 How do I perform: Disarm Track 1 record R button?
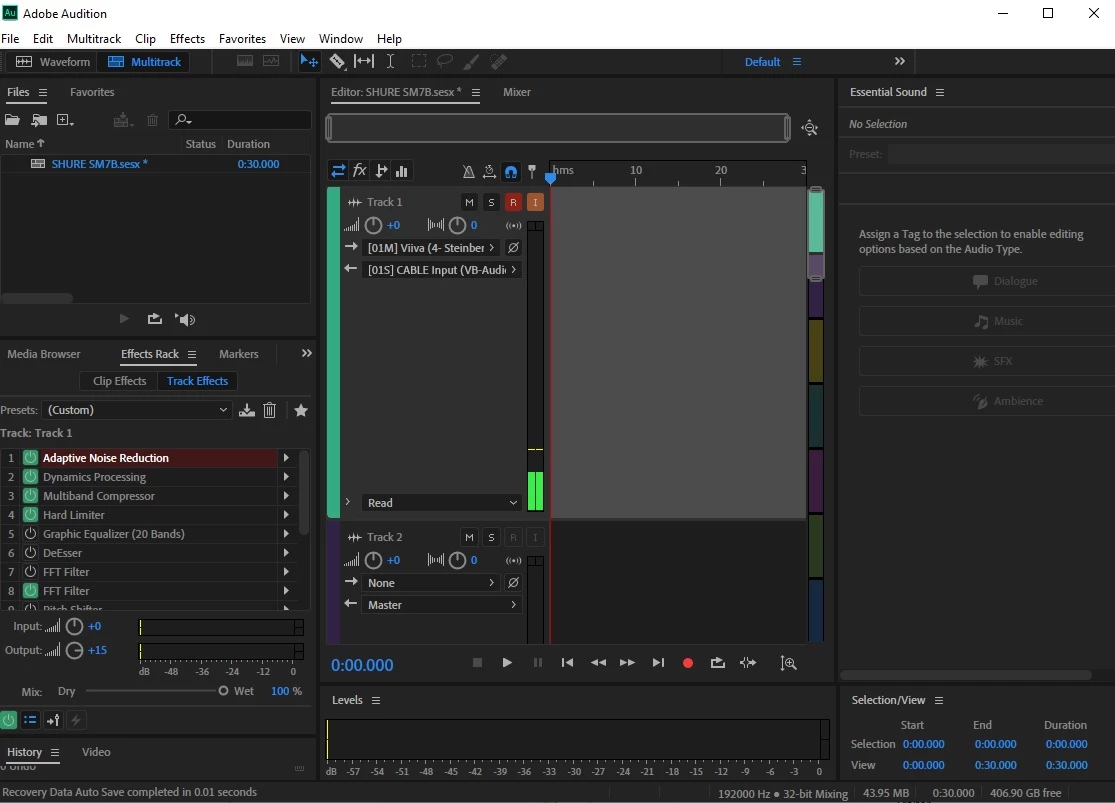tap(513, 202)
